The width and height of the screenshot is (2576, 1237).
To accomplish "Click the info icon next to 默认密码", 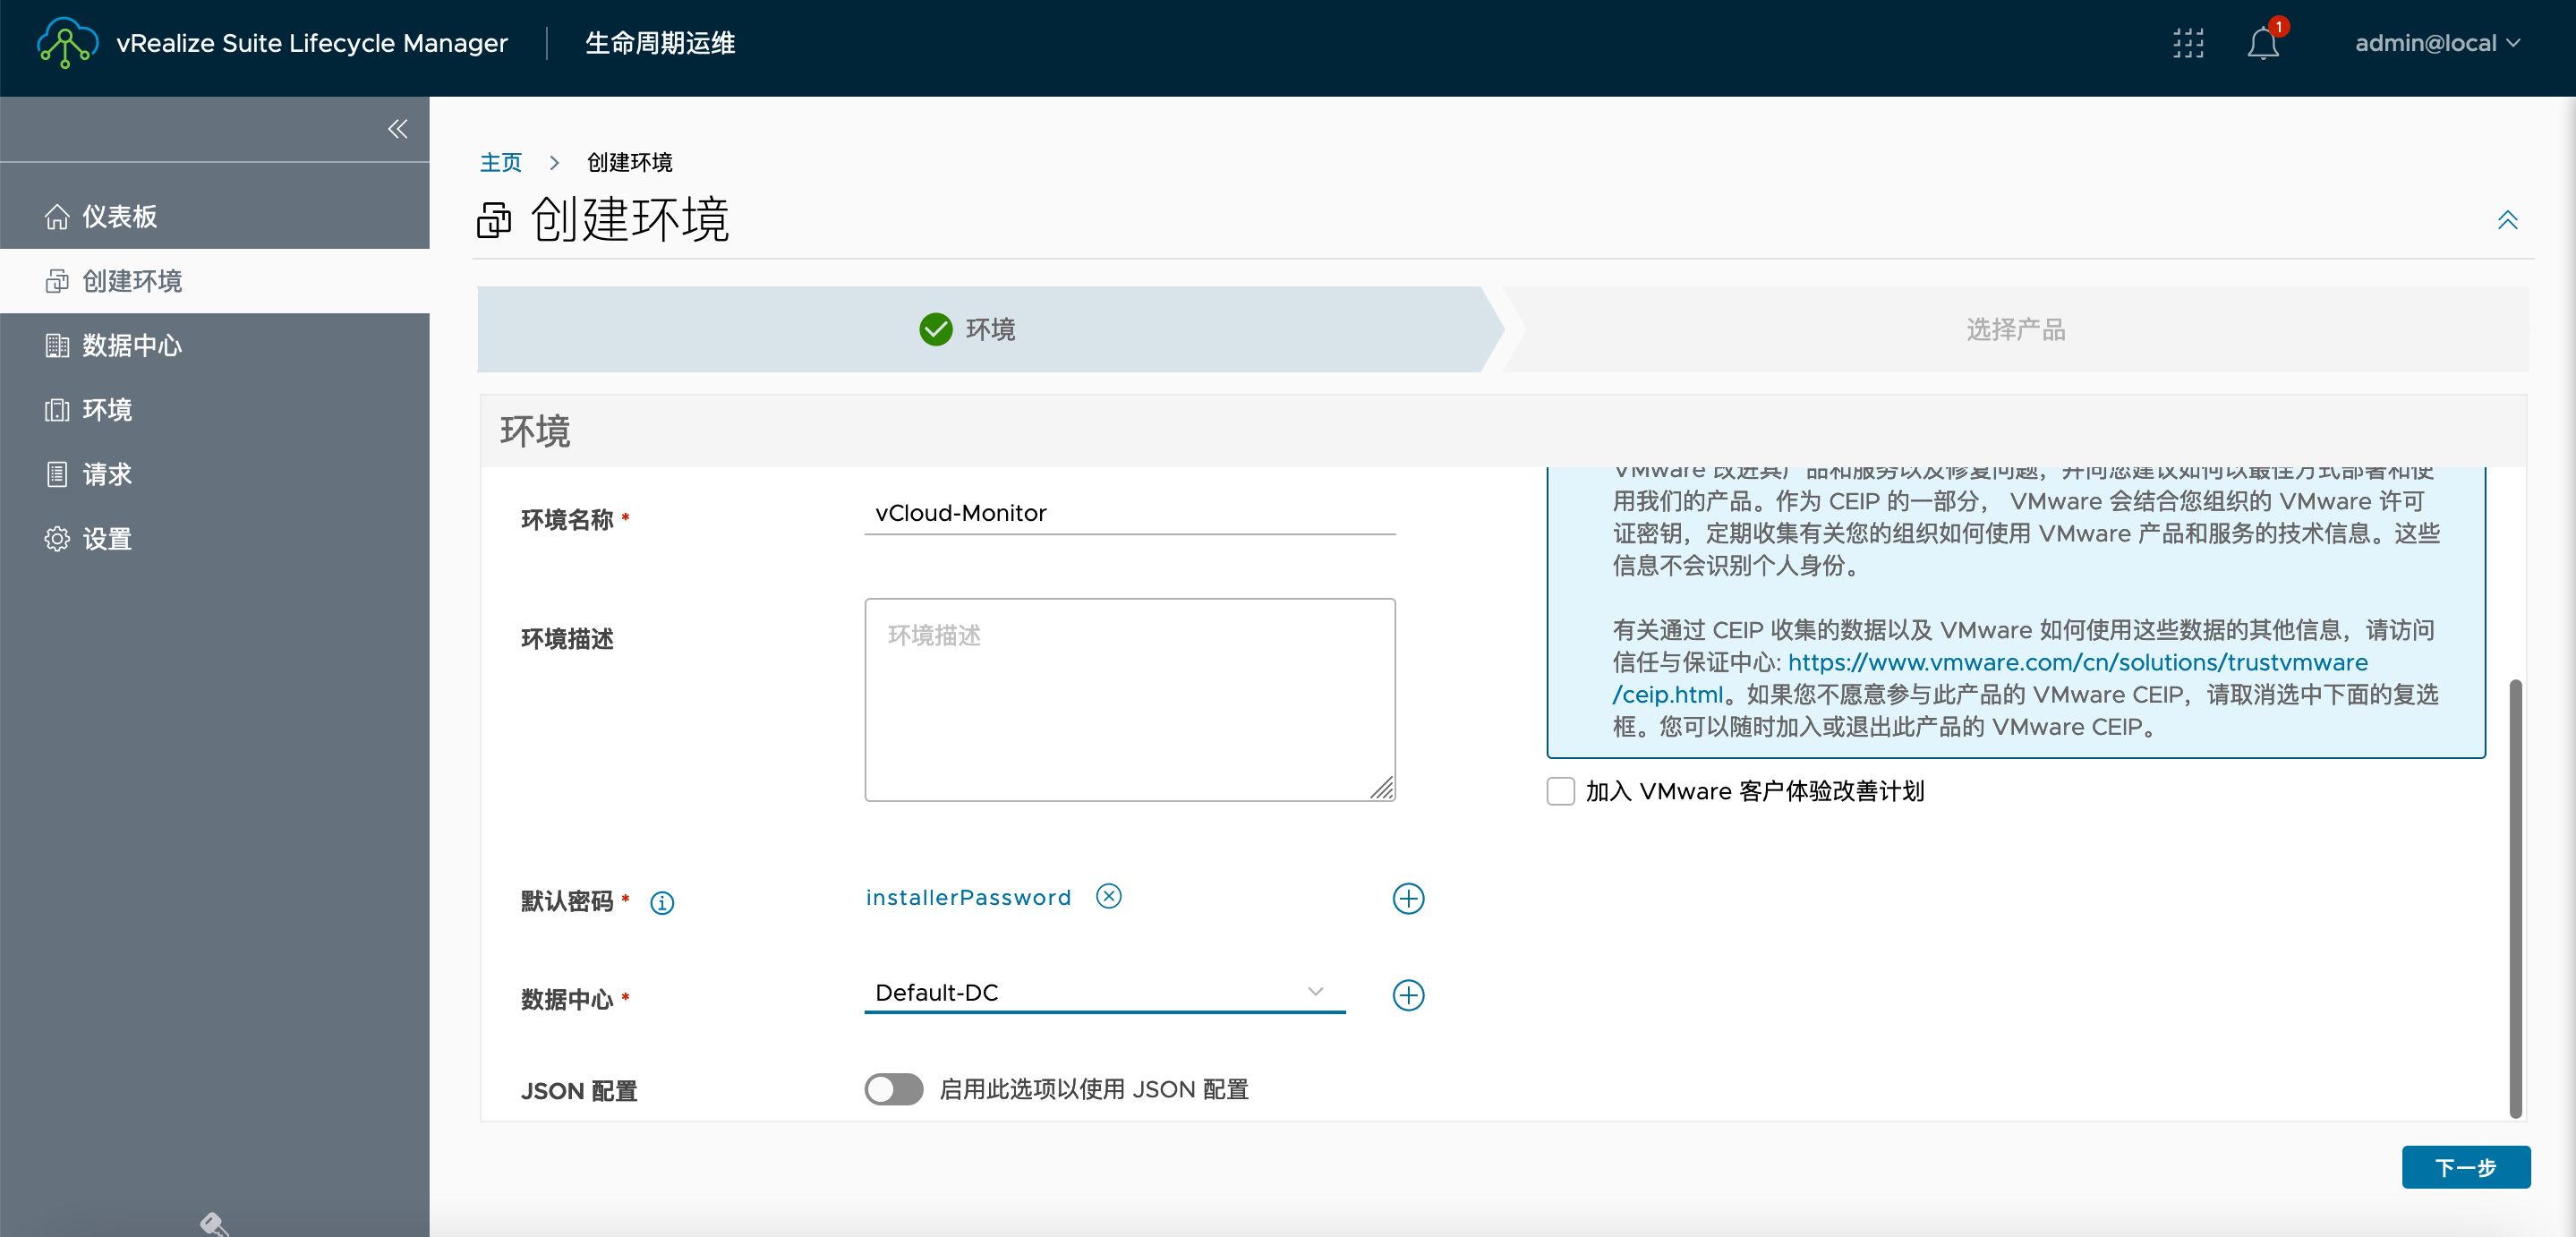I will coord(662,902).
